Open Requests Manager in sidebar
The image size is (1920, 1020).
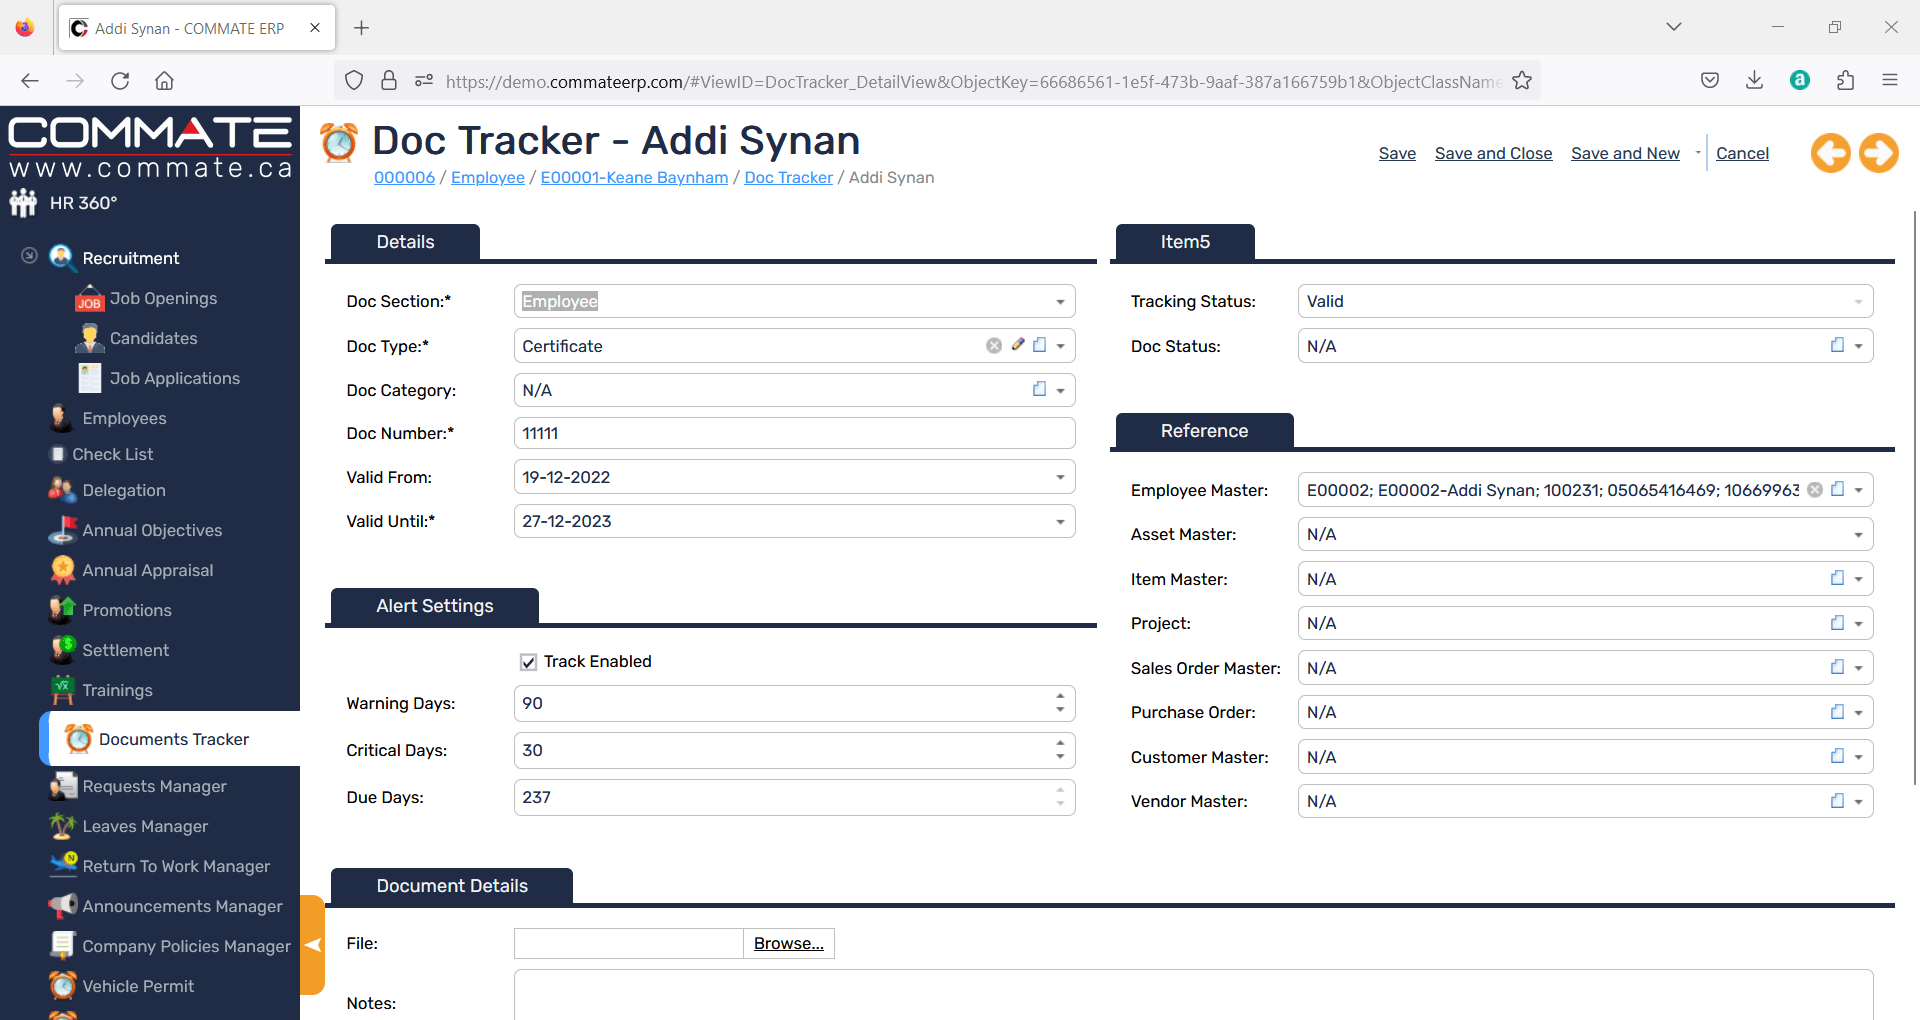coord(154,786)
